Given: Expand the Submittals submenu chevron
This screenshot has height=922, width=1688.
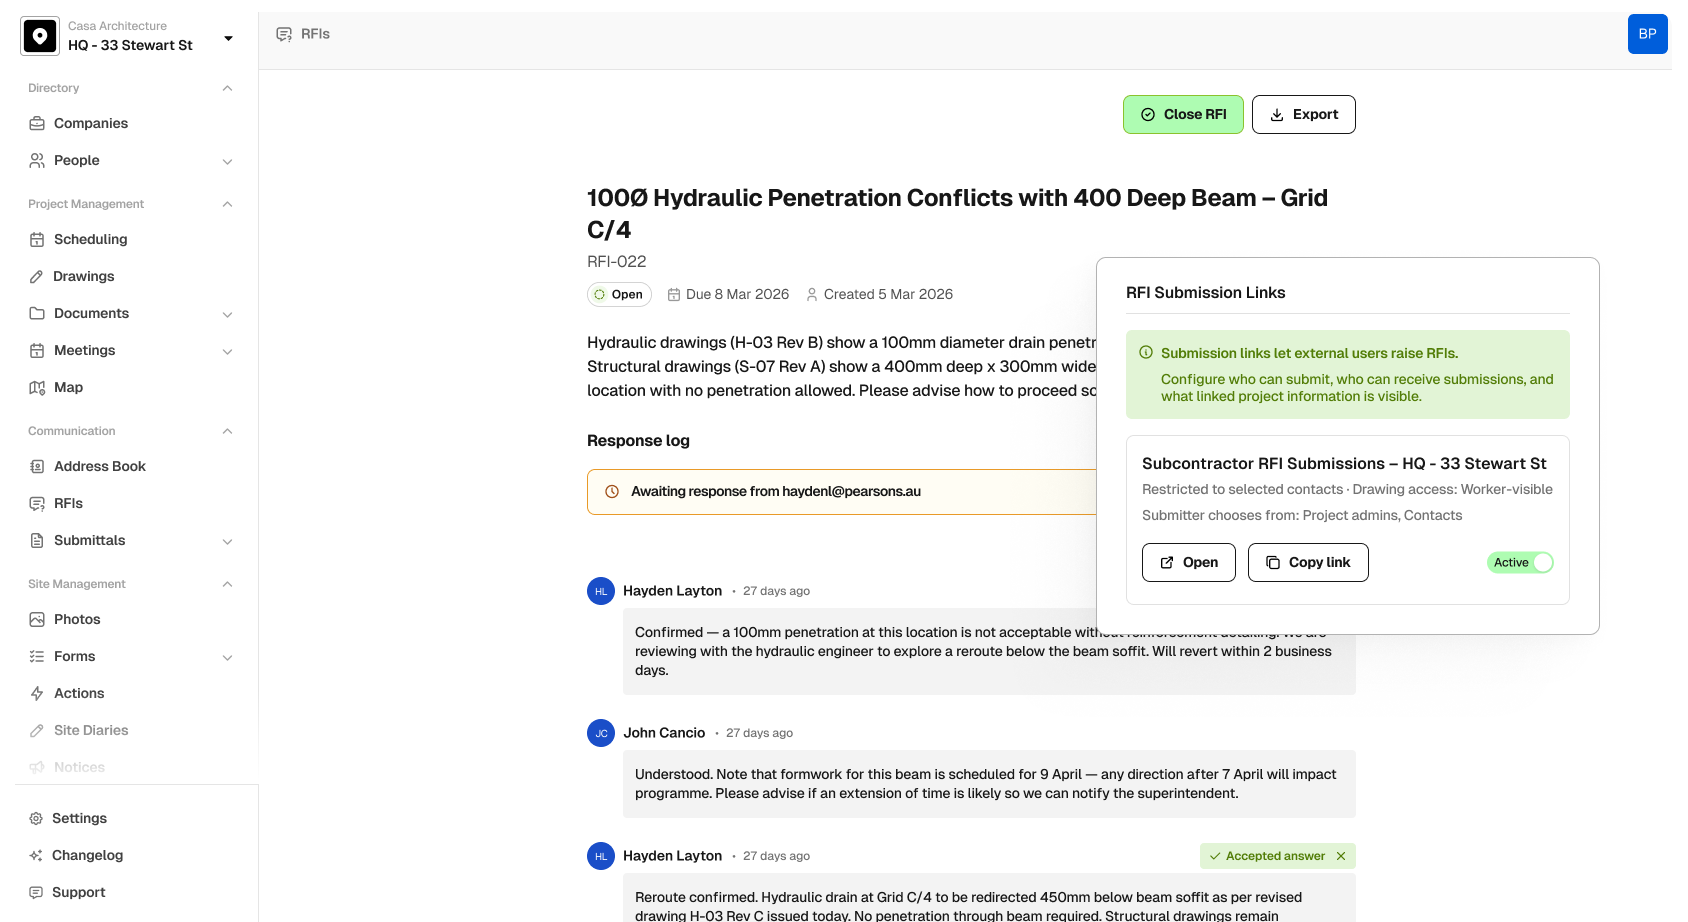Looking at the screenshot, I should (x=227, y=541).
